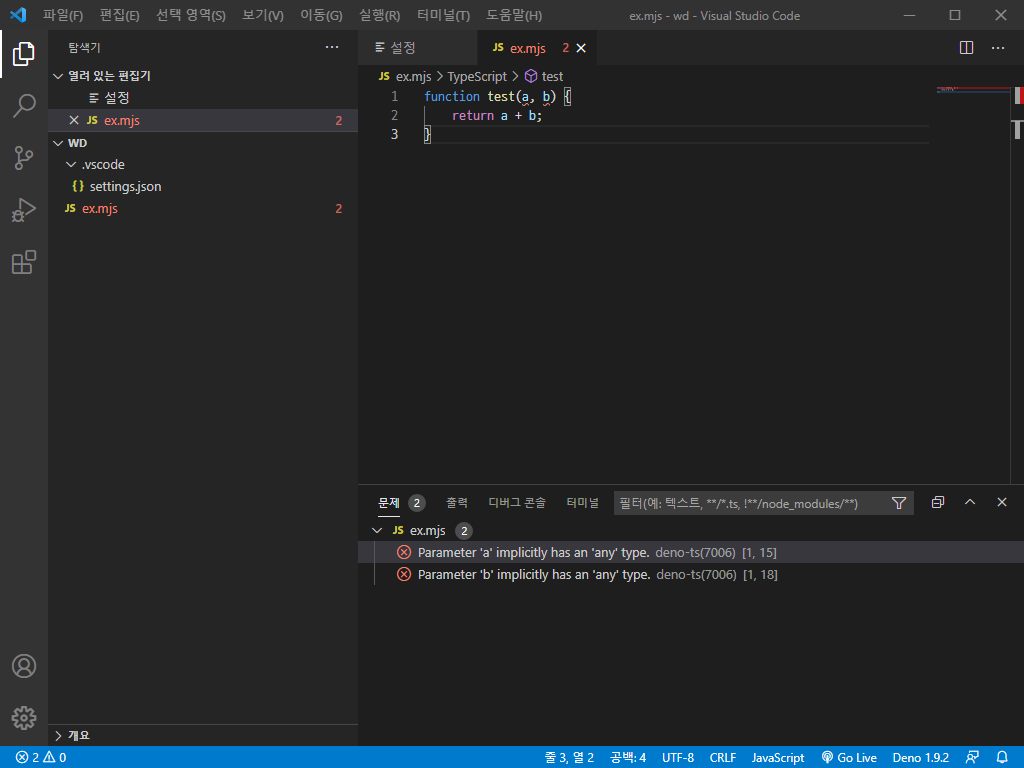Toggle the problems filter funnel icon
Screen dimensions: 1024x768
(899, 503)
